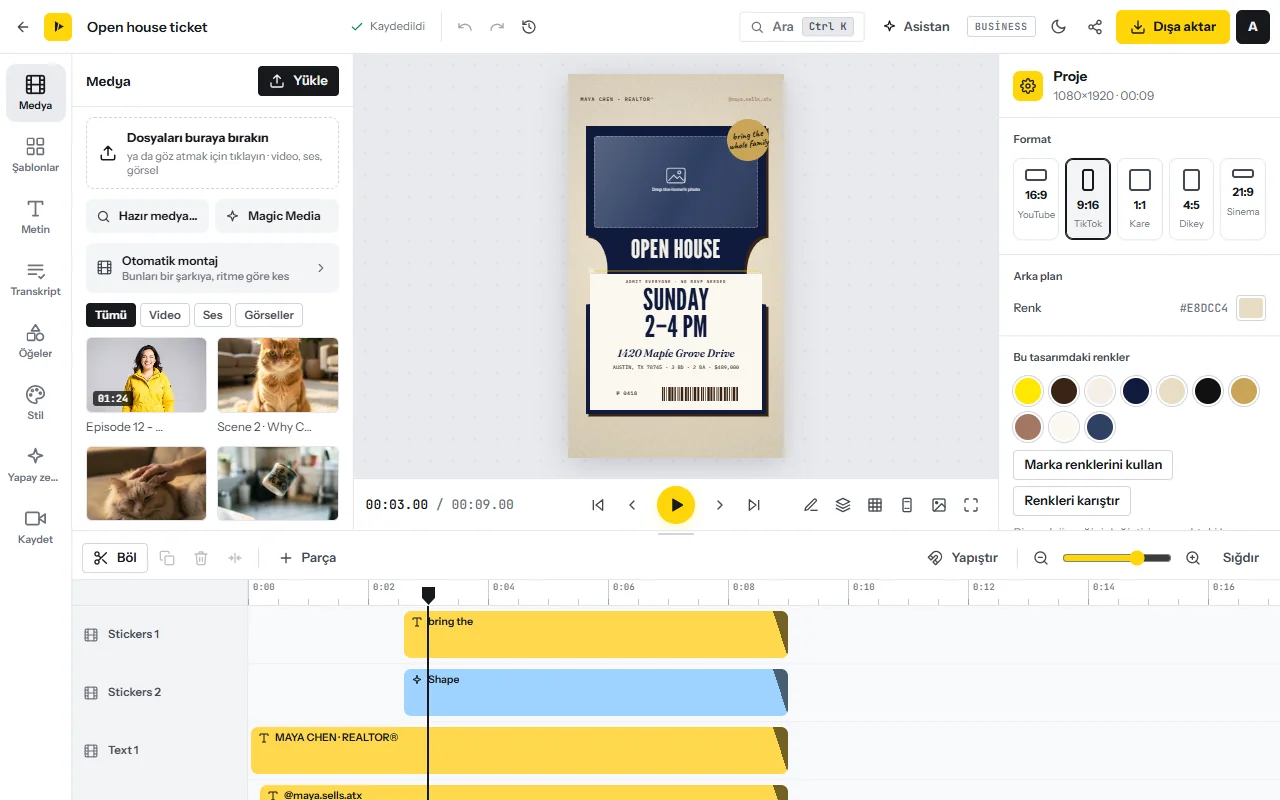Viewport: 1280px width, 800px height.
Task: Open the Öğeler elements panel
Action: pyautogui.click(x=35, y=341)
